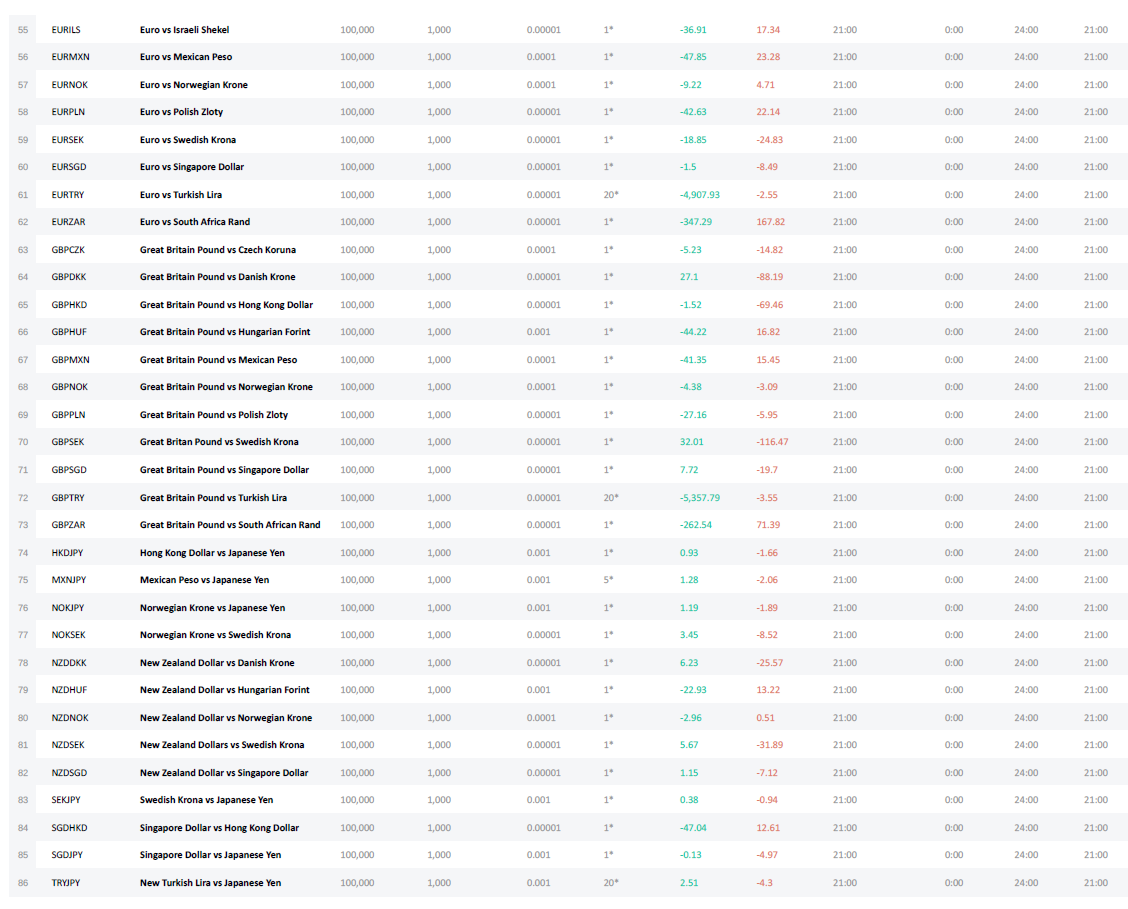Viewport: 1128px width, 909px height.
Task: Click 'Euro vs South Africa Rand' description
Action: click(x=195, y=222)
